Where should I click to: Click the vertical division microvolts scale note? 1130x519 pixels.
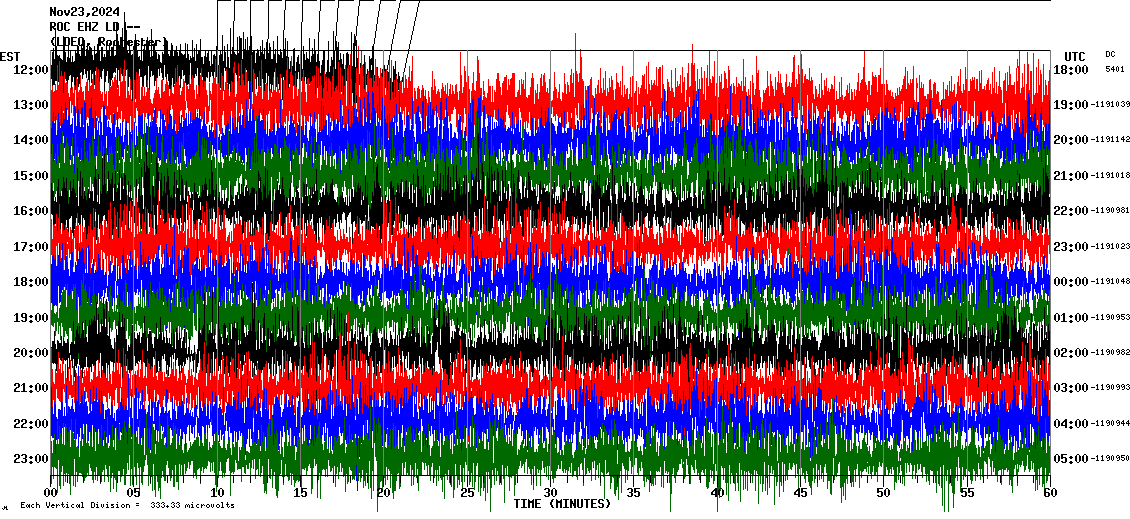[x=125, y=506]
